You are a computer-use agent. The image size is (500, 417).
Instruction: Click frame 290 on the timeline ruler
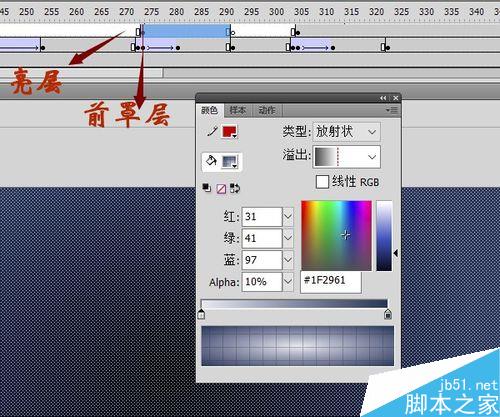[x=226, y=12]
